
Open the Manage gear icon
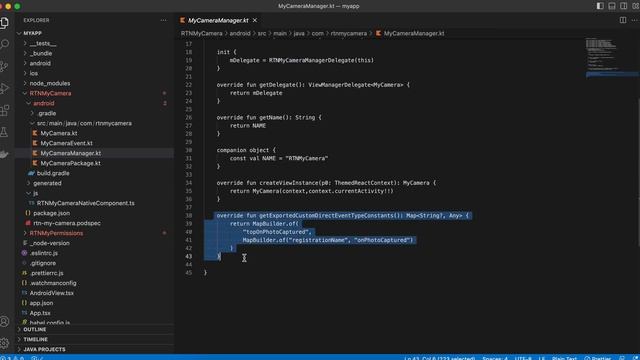[4, 343]
